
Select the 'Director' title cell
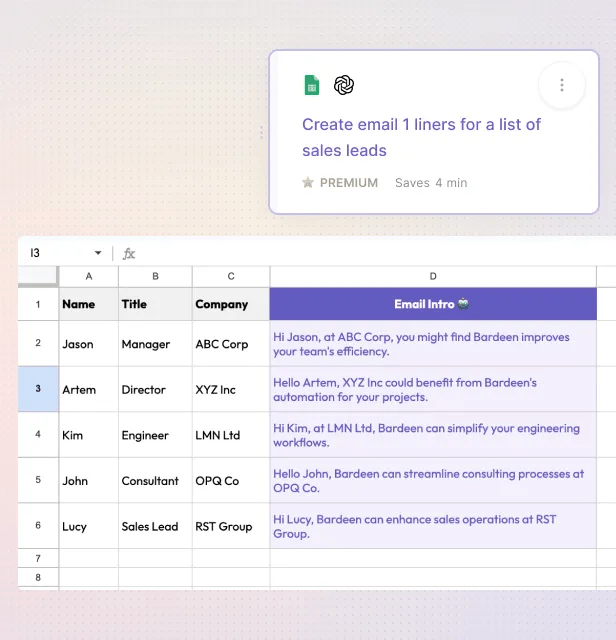coord(155,389)
